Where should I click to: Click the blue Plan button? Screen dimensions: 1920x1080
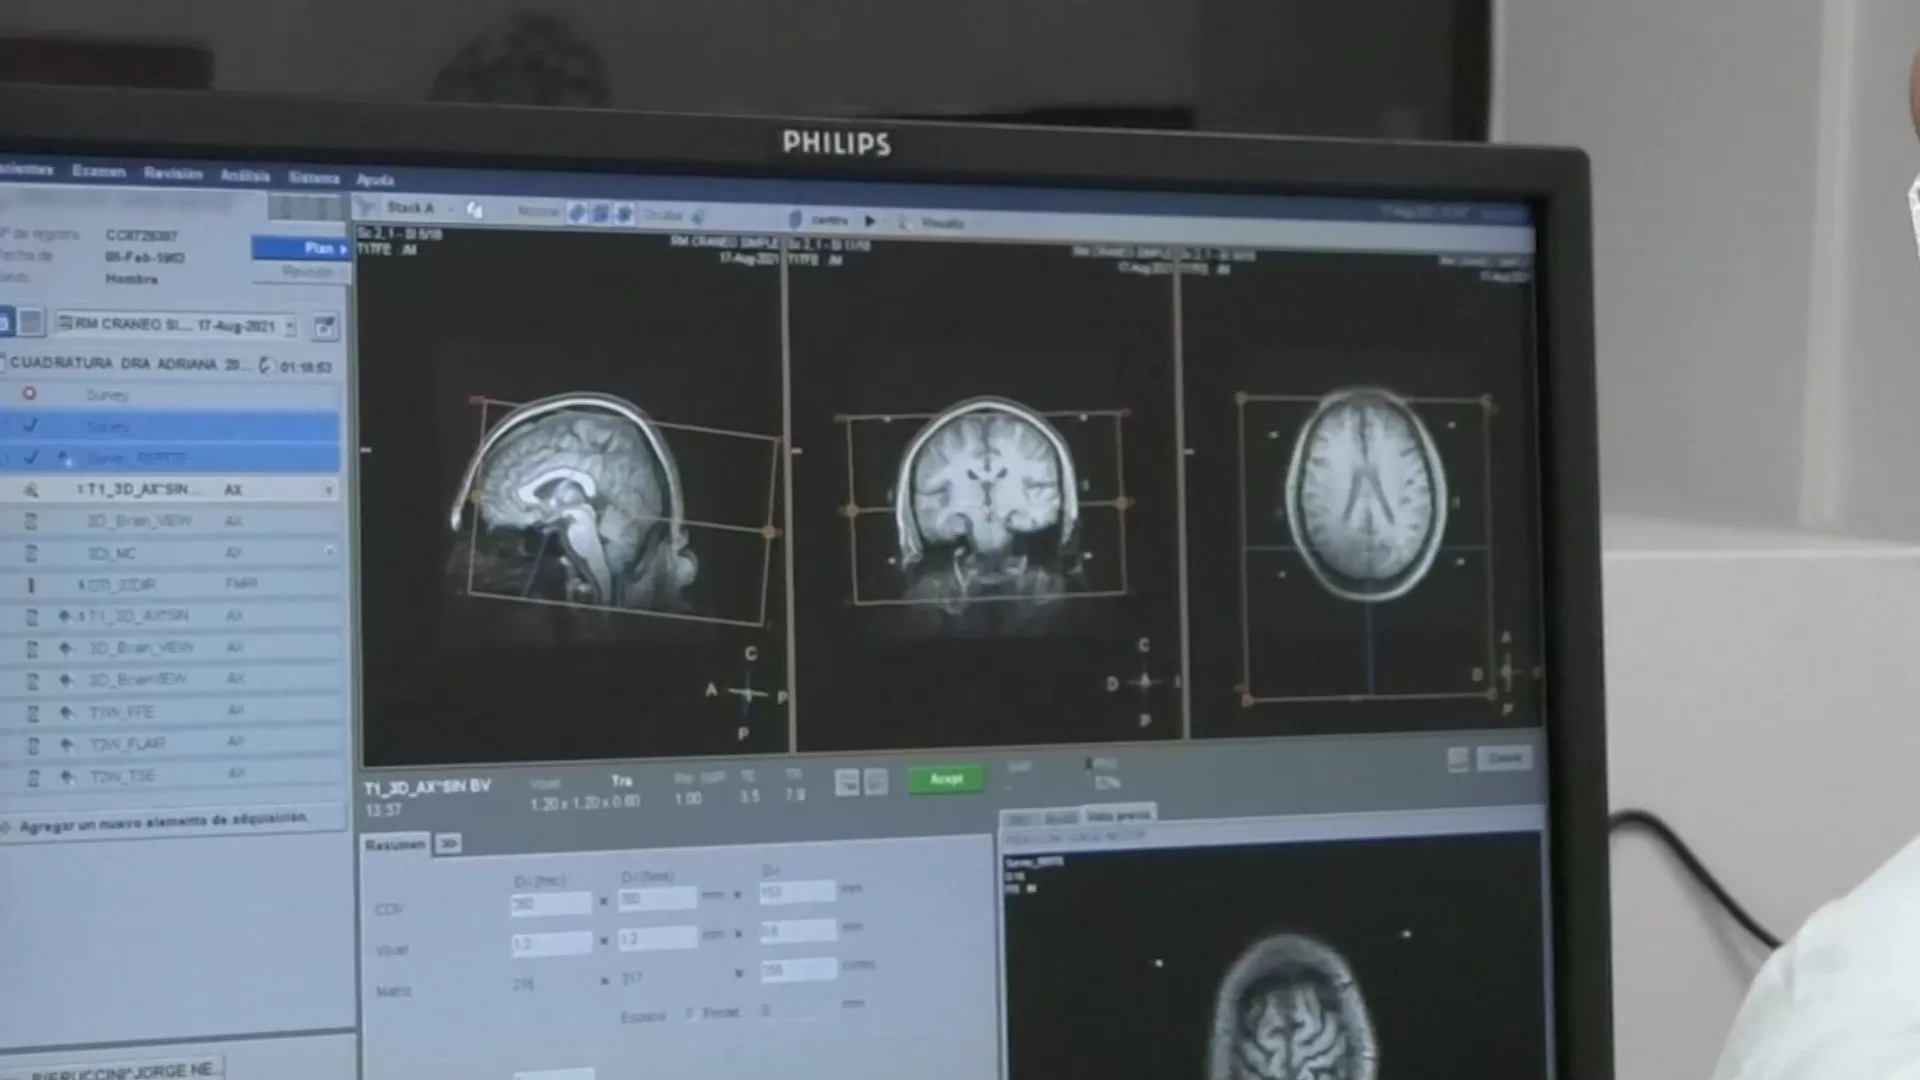[x=300, y=247]
